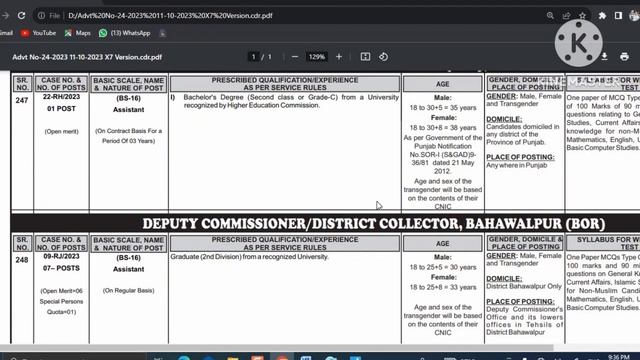640x360 pixels.
Task: Download the PDF file
Action: (x=604, y=57)
